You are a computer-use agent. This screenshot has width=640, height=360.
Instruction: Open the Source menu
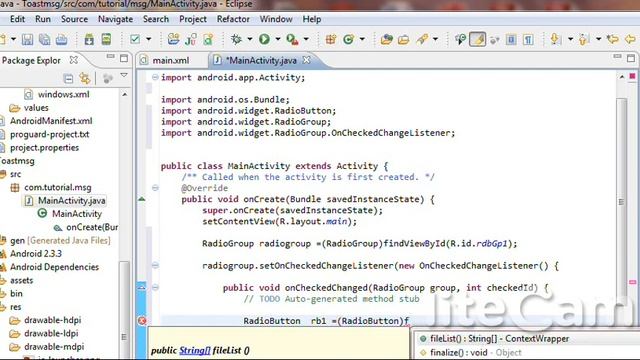click(74, 19)
